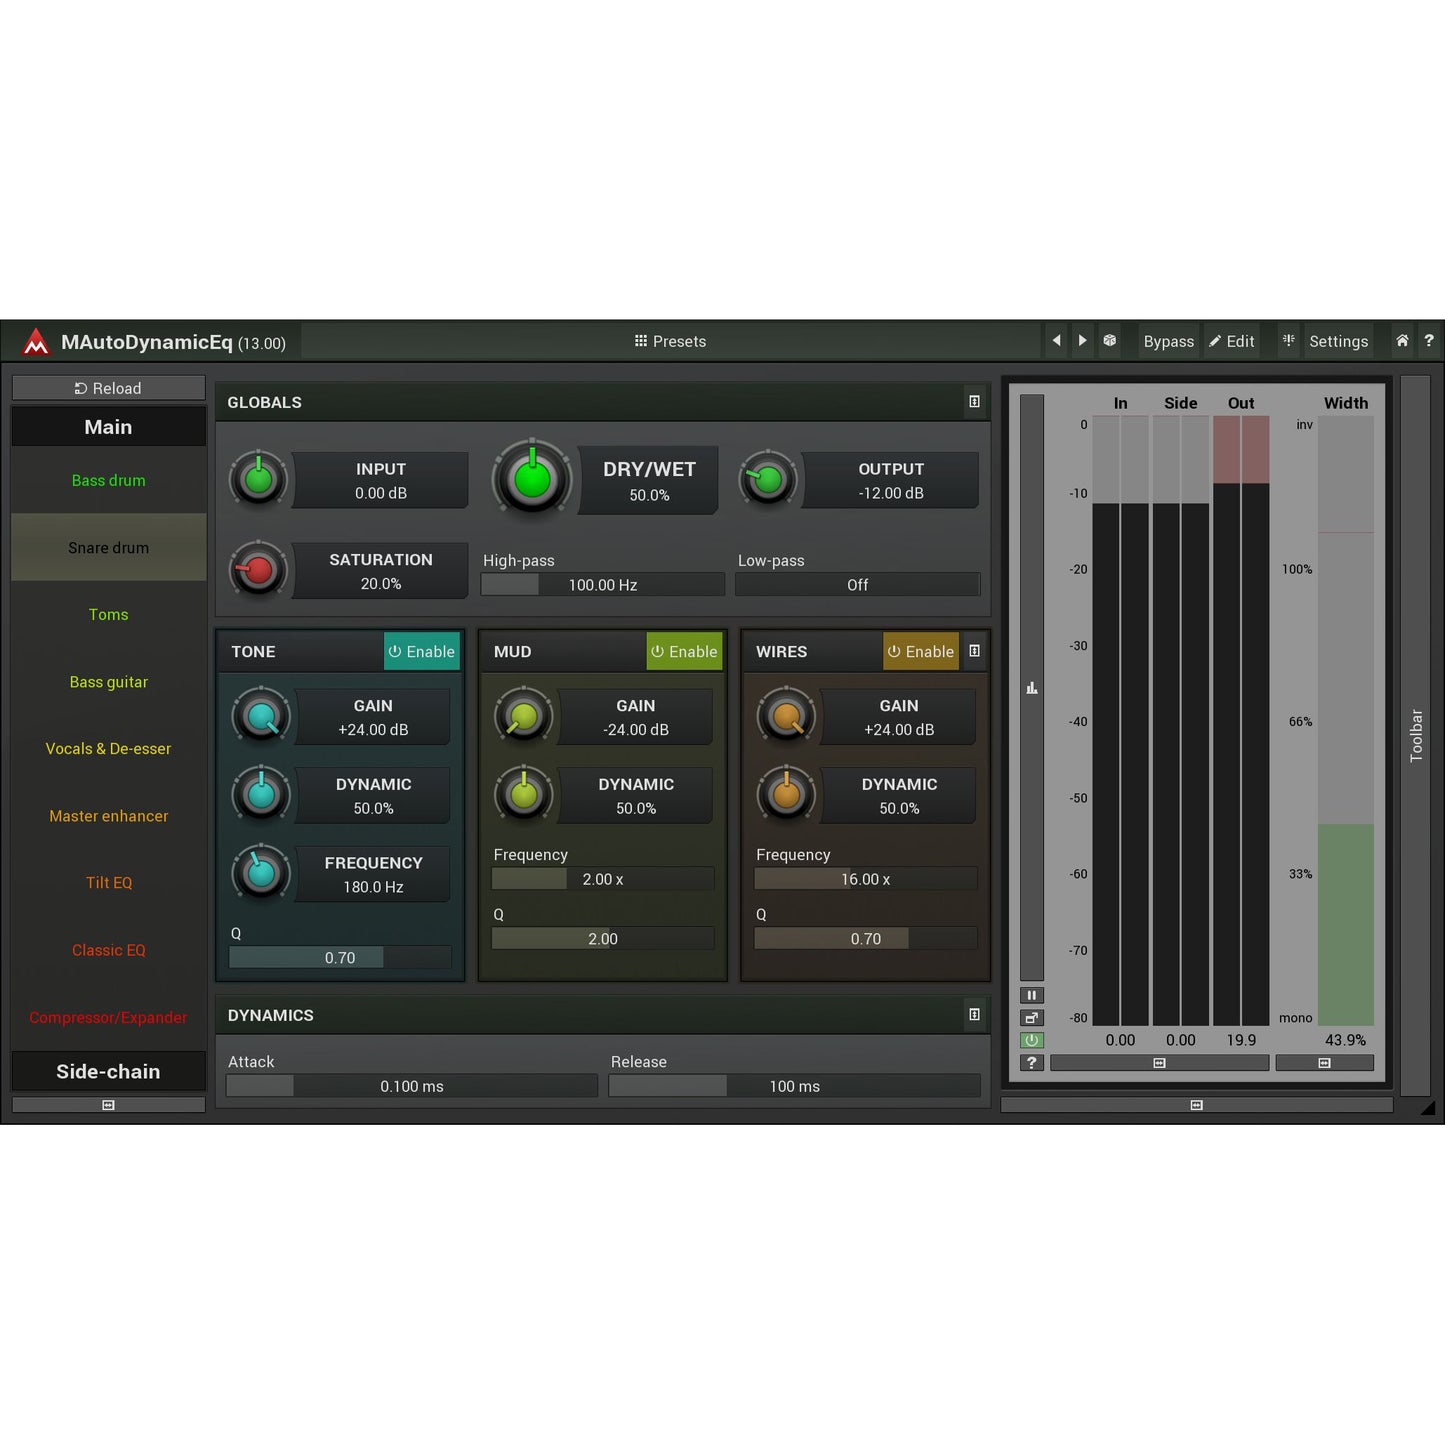This screenshot has width=1445, height=1445.
Task: Click the next preset right arrow
Action: [x=1082, y=341]
